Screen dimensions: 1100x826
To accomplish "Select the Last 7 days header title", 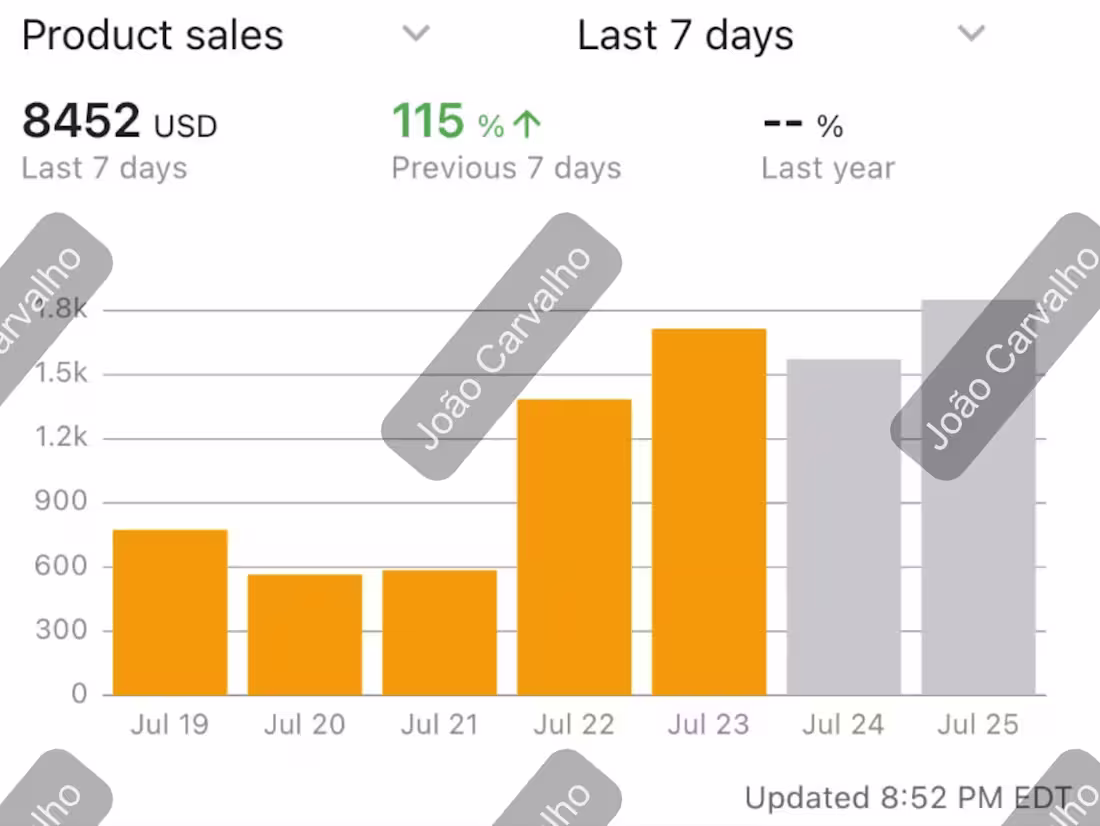I will point(686,34).
